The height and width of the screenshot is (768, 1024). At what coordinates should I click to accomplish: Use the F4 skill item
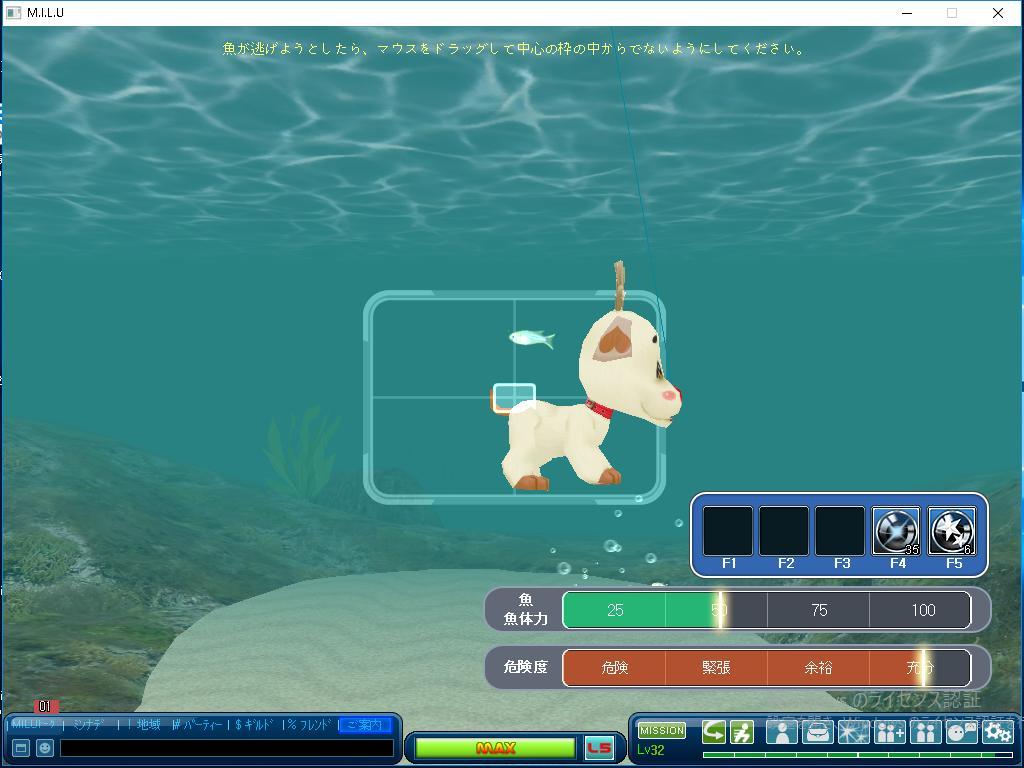point(896,531)
